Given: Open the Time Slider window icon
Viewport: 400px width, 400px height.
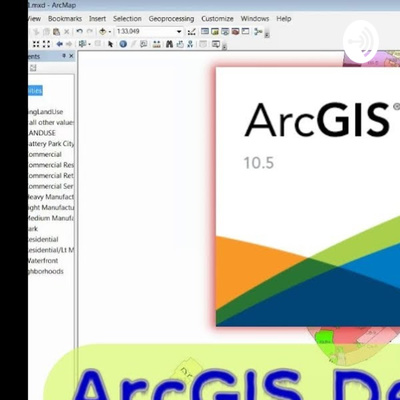Looking at the screenshot, I should [203, 44].
